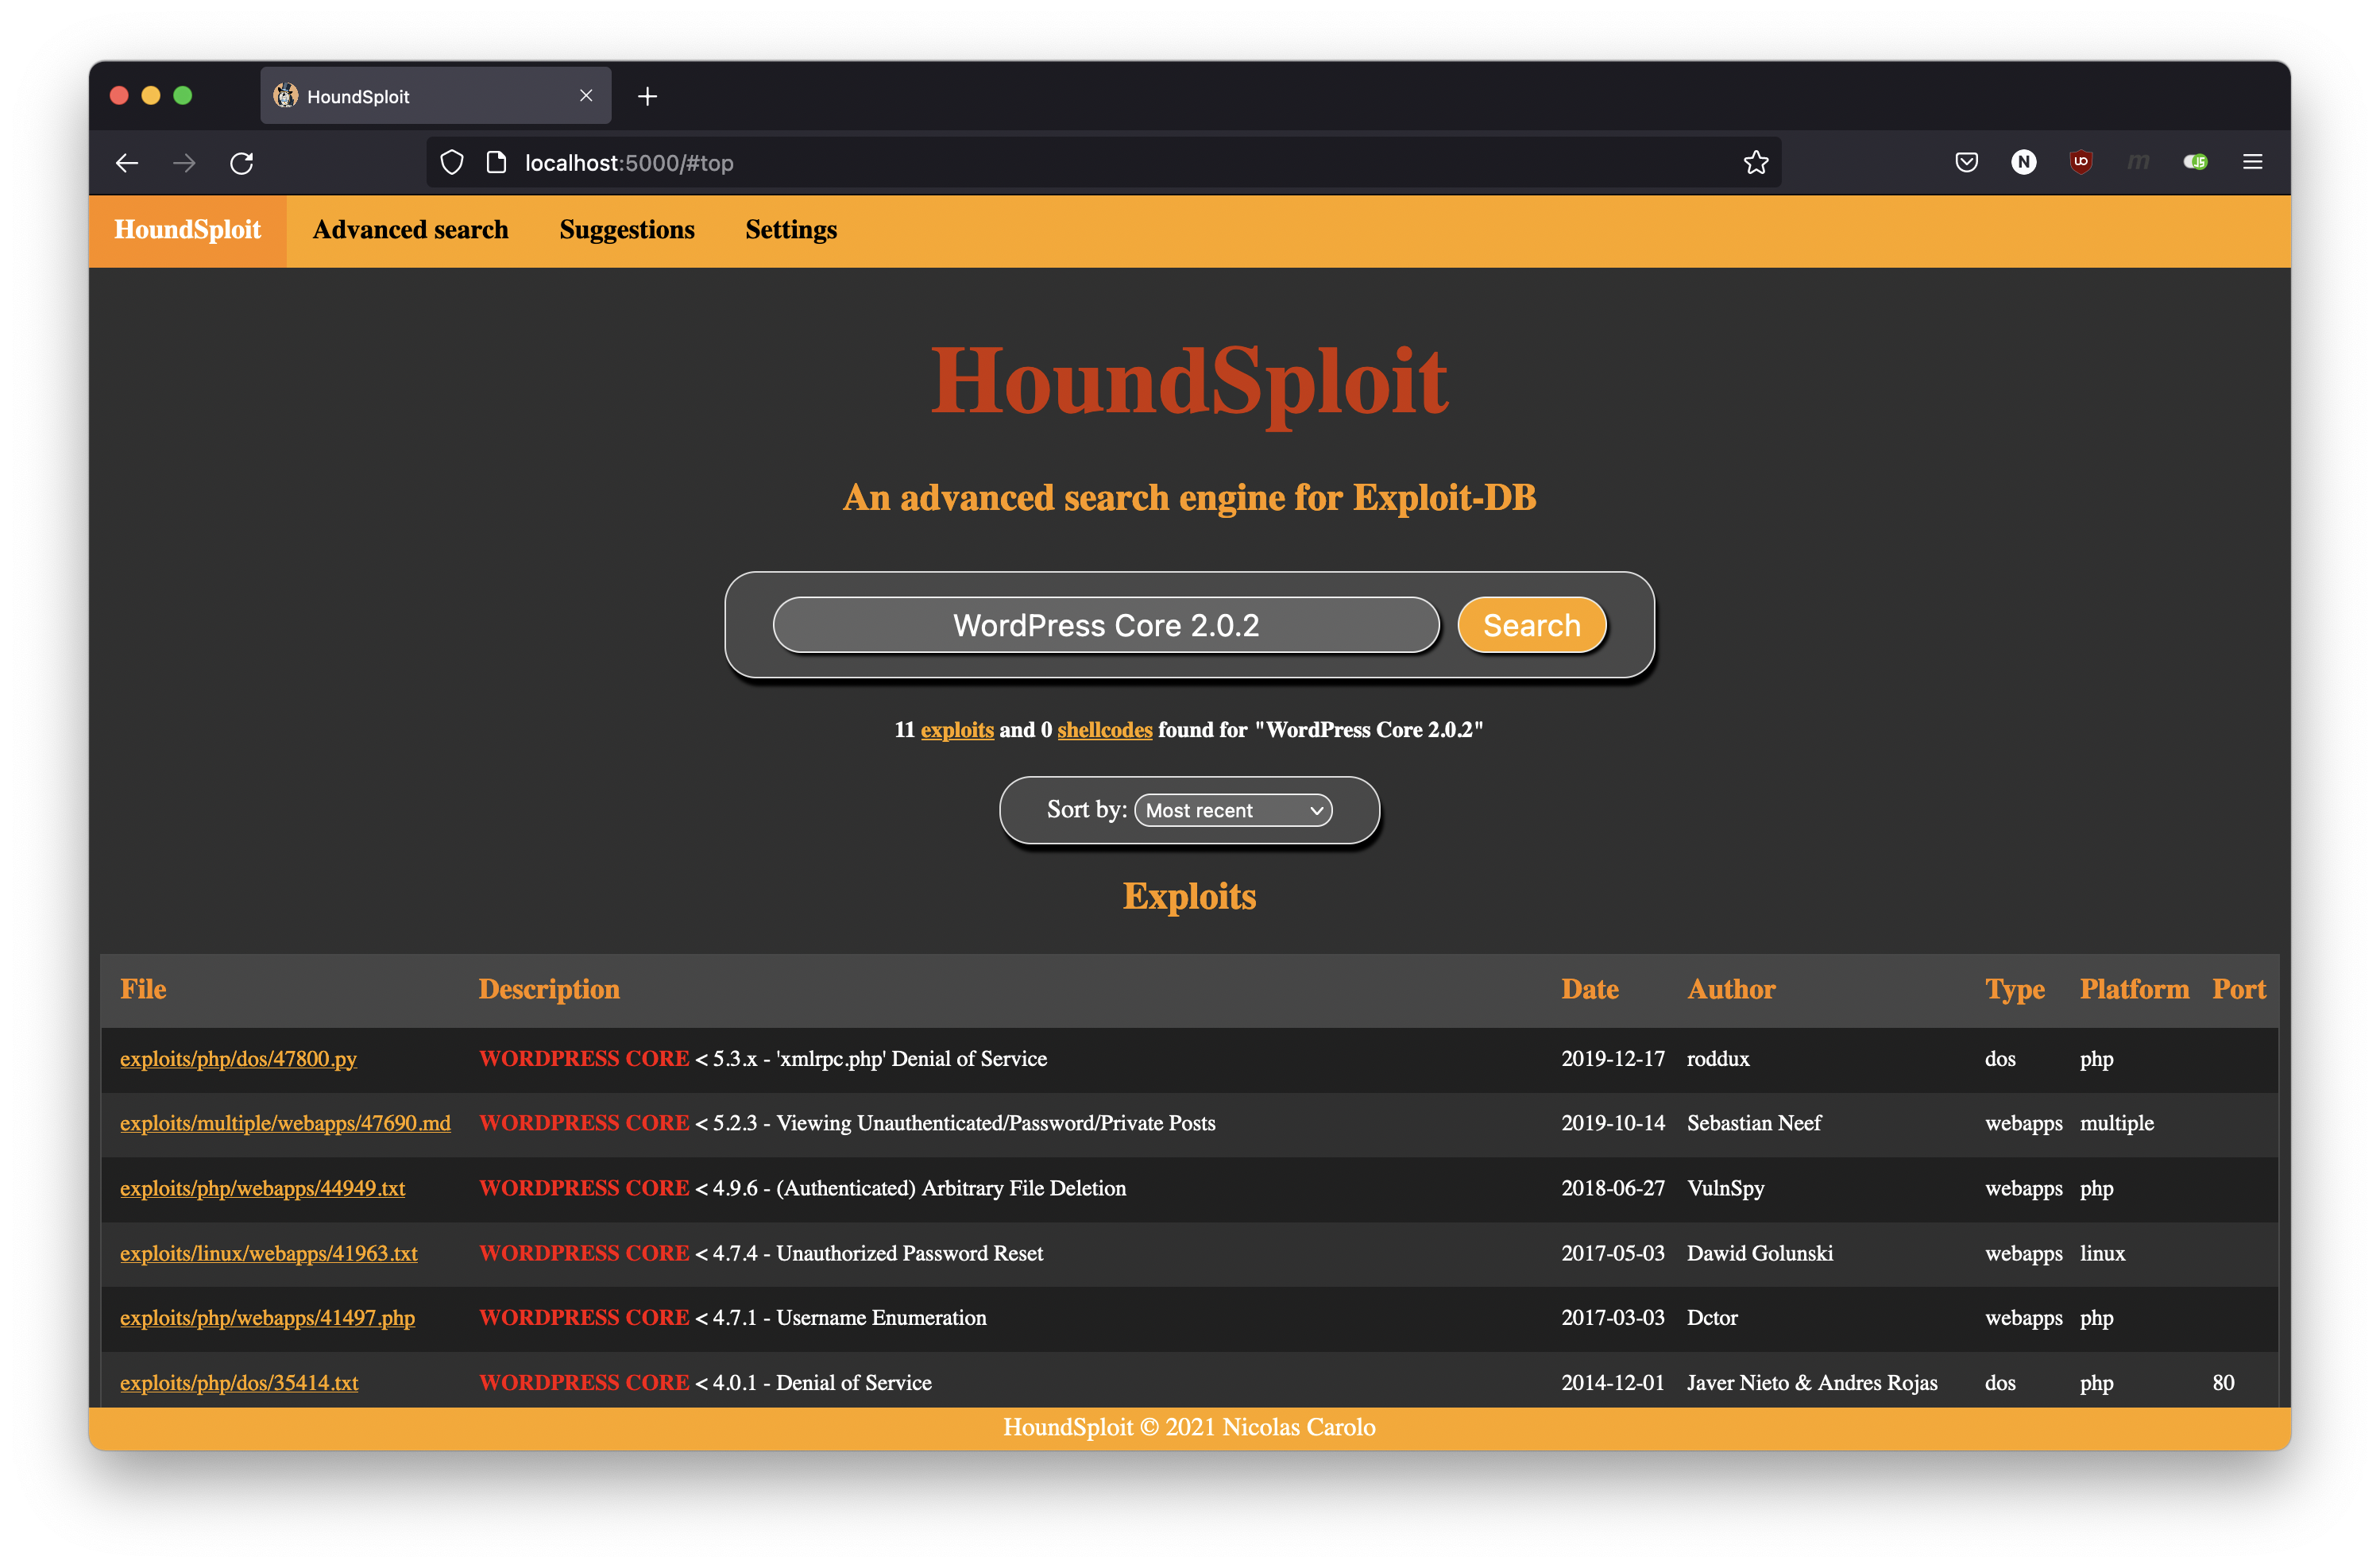Go back to the previous page
The height and width of the screenshot is (1568, 2380).
point(127,162)
